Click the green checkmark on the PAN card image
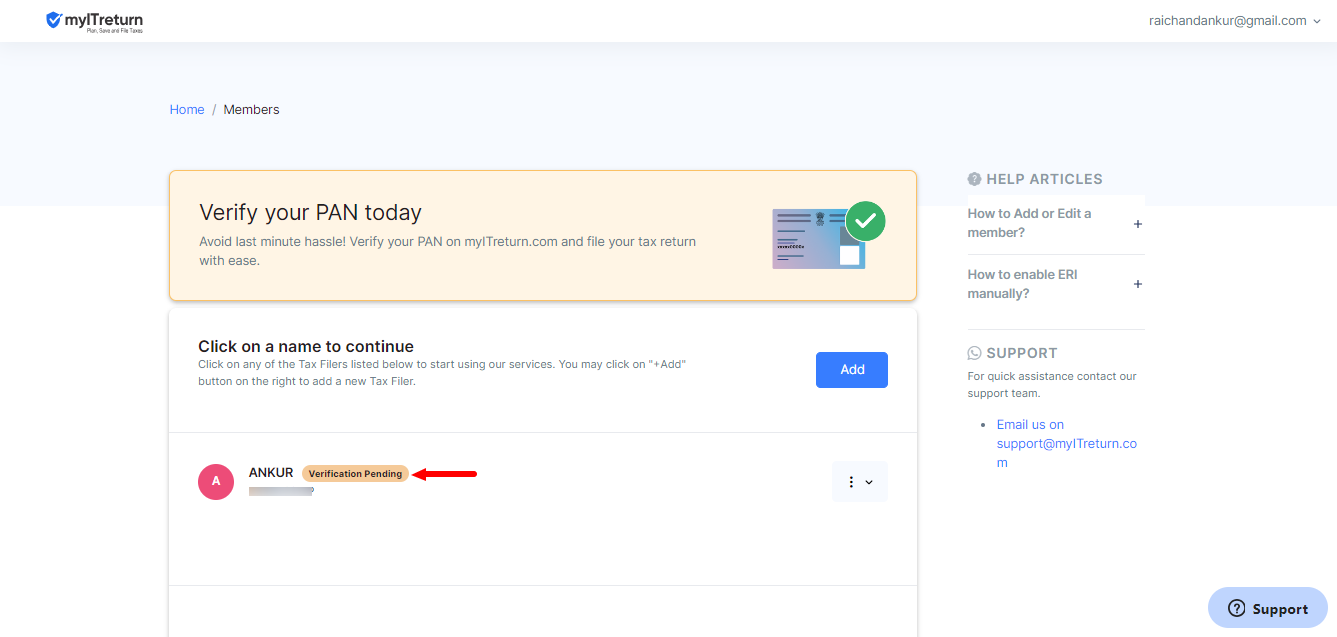 point(865,221)
